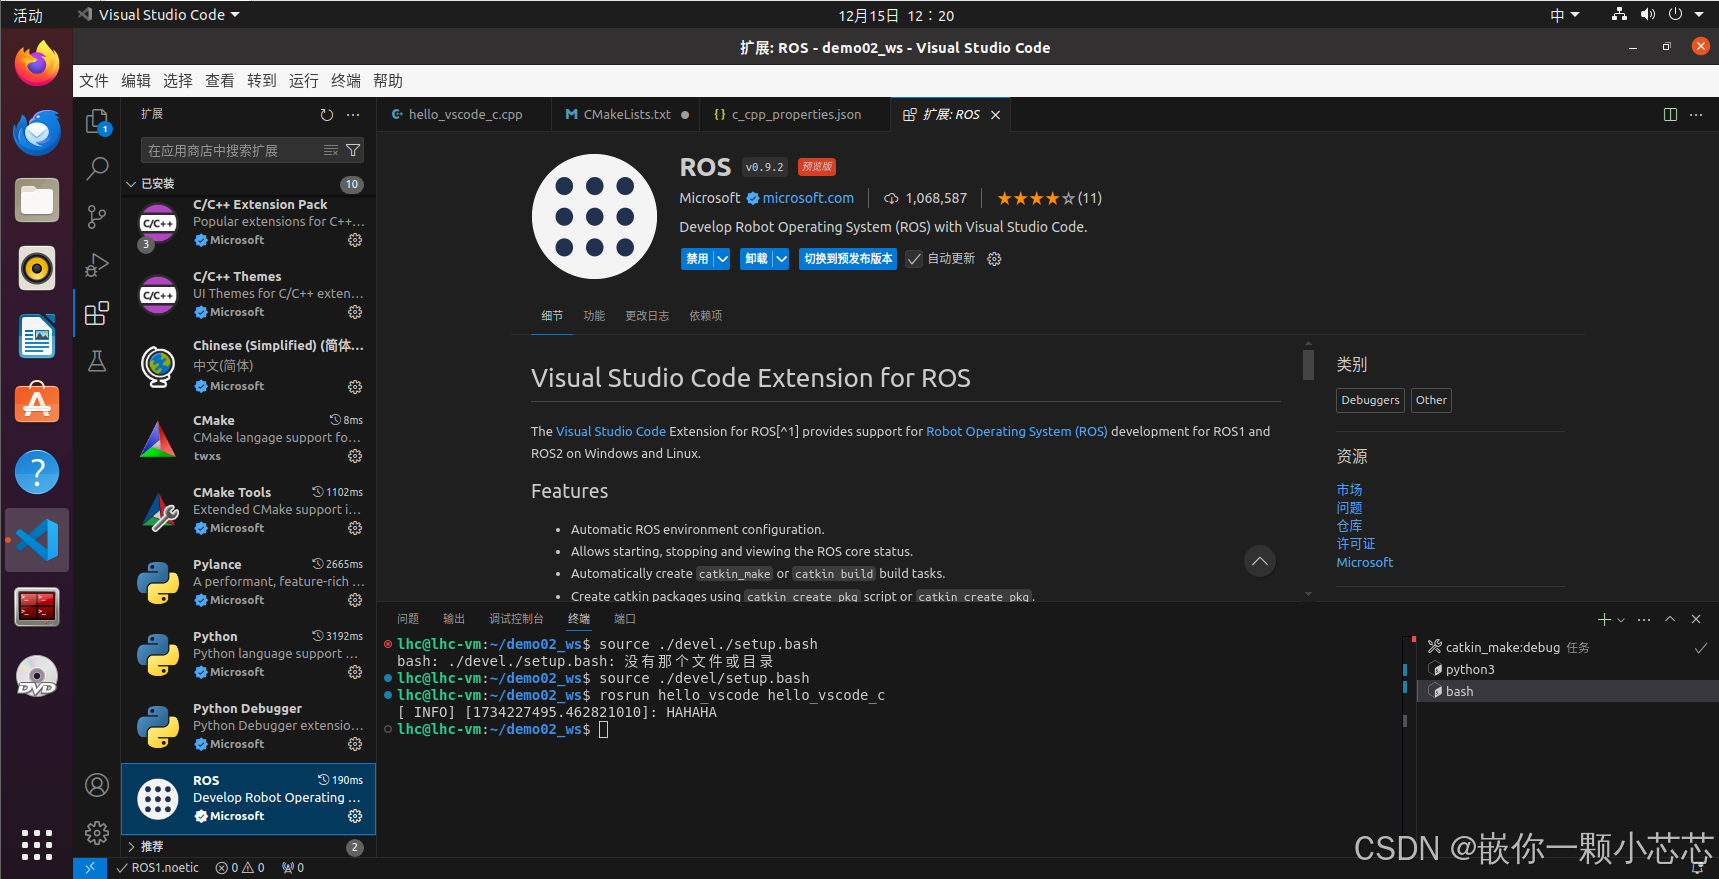The image size is (1719, 879).
Task: Open editor more actions menu
Action: coord(1696,115)
